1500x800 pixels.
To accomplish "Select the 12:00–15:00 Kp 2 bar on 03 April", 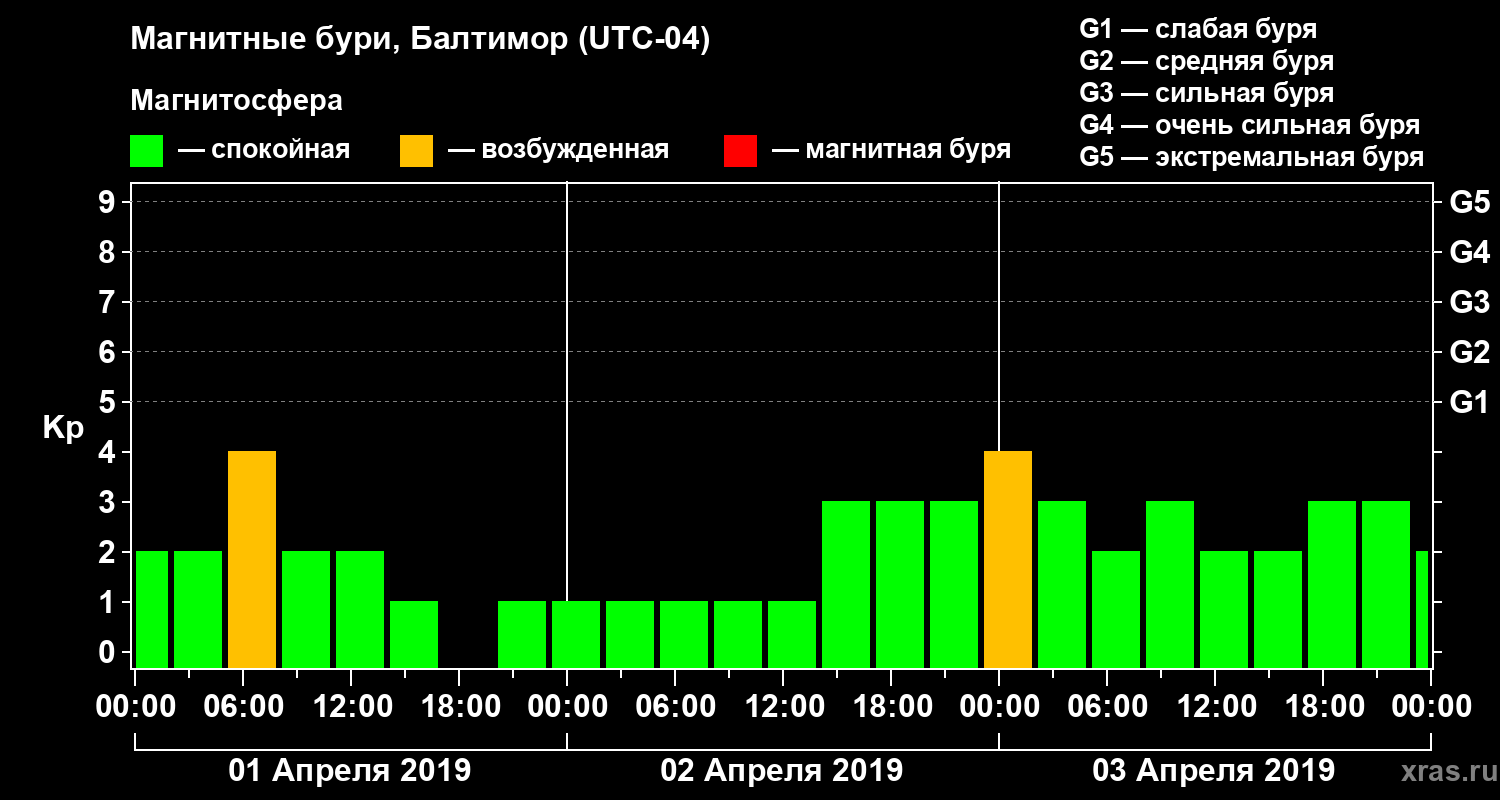I will (1224, 610).
